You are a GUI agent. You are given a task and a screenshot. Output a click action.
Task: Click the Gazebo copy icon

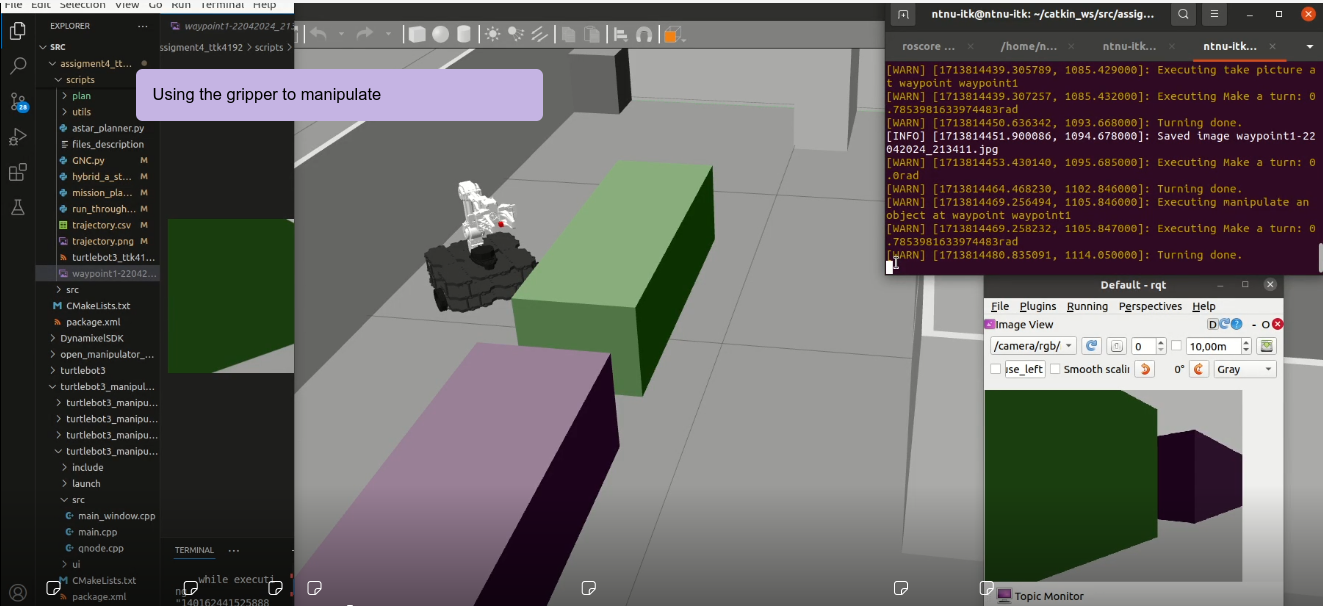(568, 34)
